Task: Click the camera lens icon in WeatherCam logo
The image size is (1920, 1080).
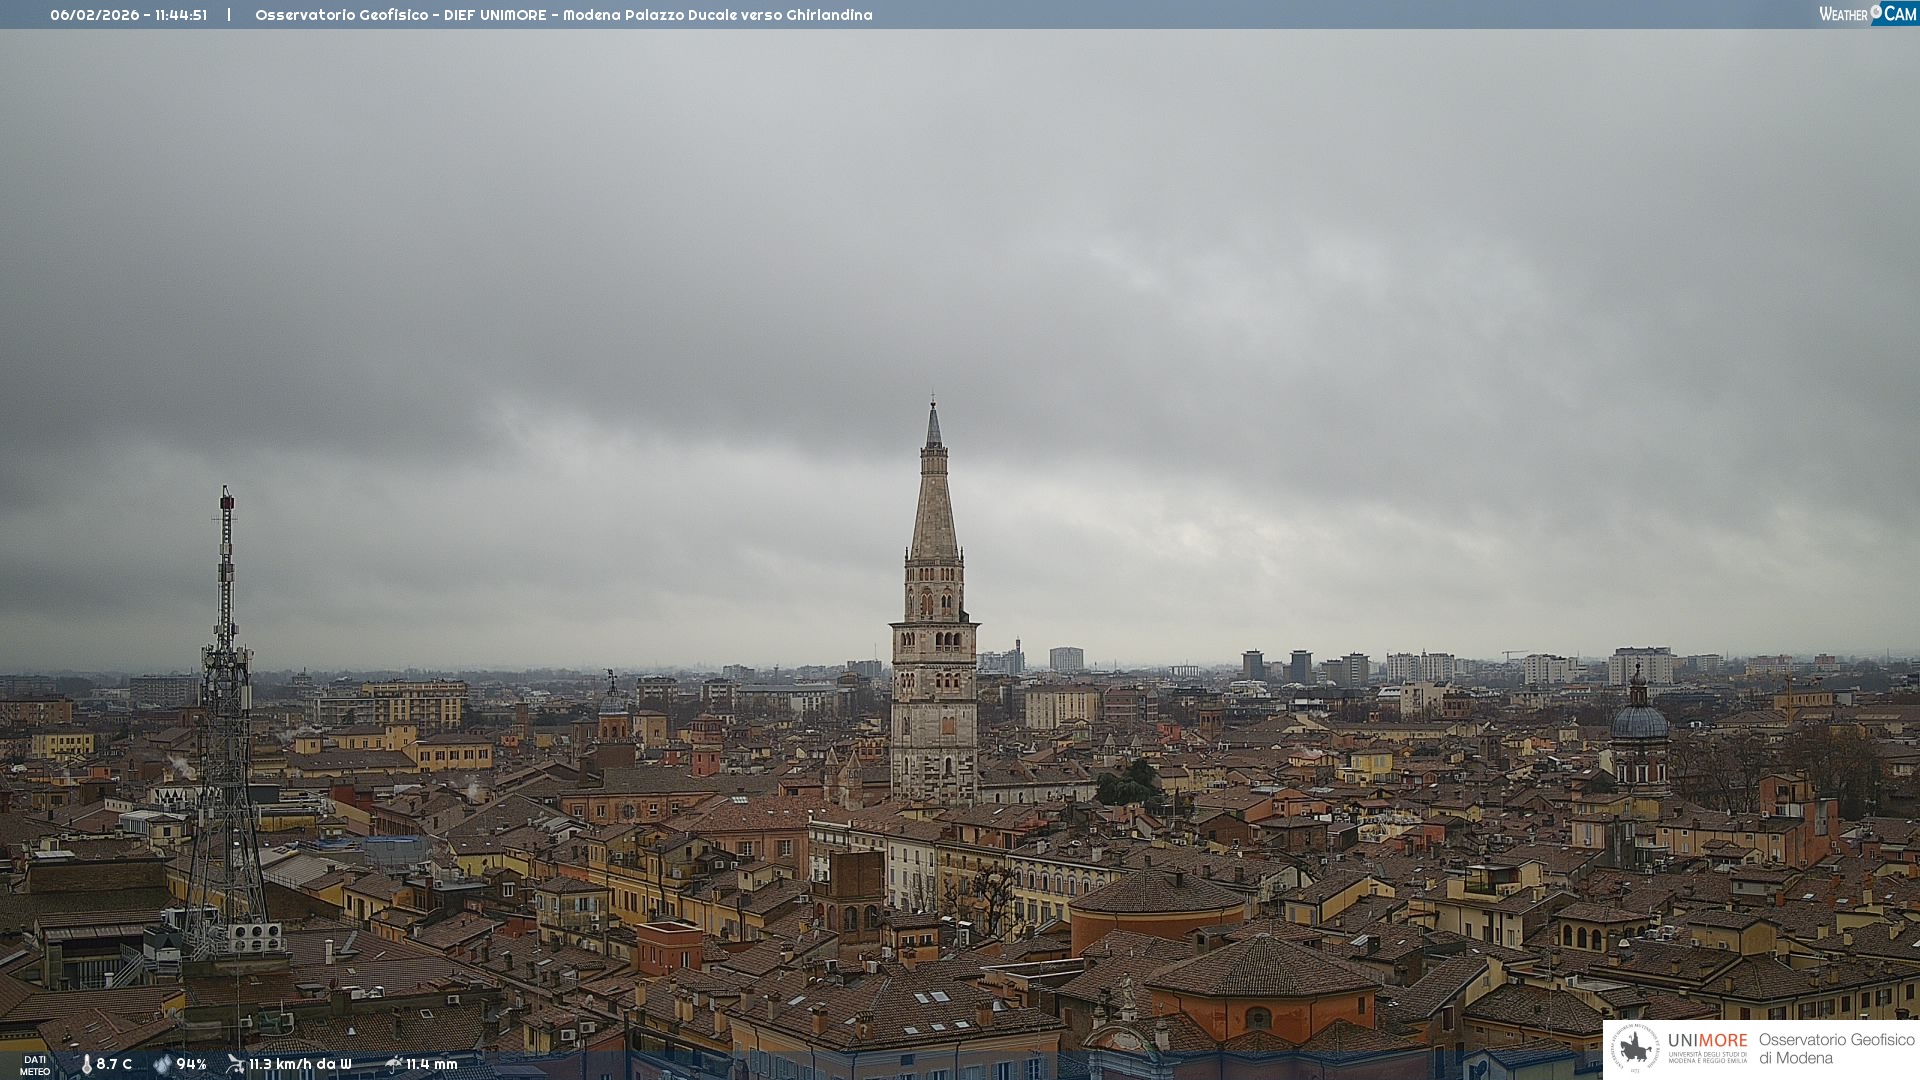Action: click(1876, 11)
